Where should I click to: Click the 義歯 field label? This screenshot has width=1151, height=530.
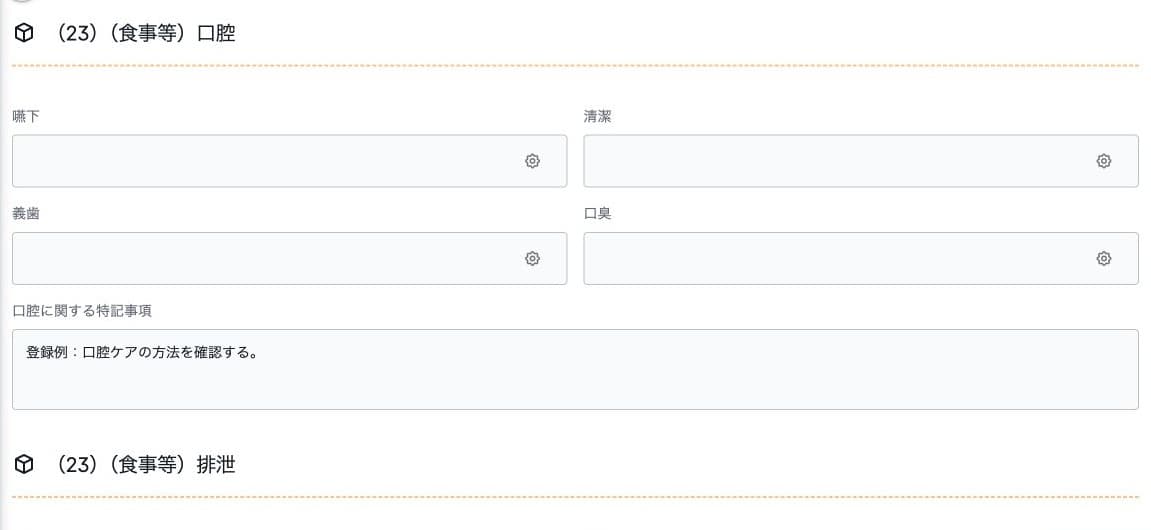26,214
